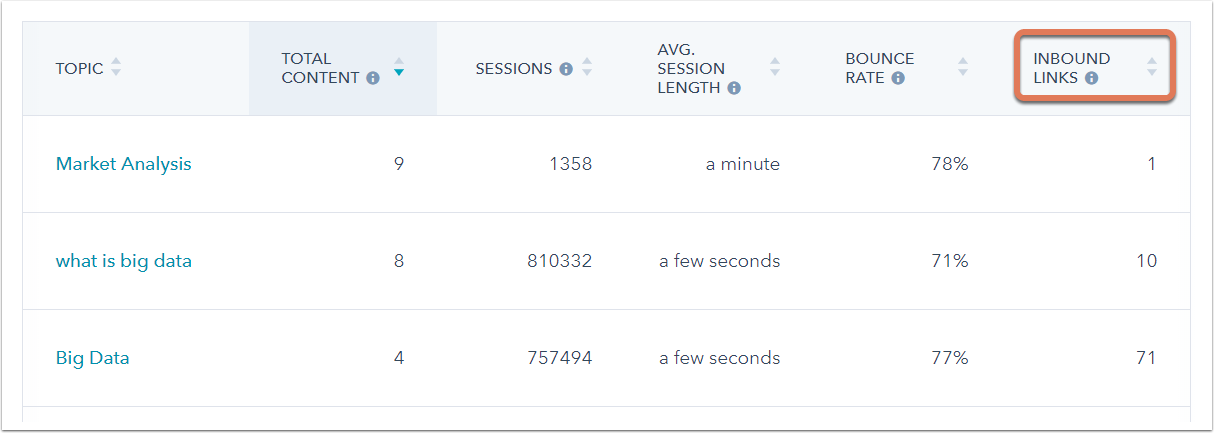Screen dimensions: 1214x433
Task: Click info icon beside Inbound Links
Action: 1091,78
